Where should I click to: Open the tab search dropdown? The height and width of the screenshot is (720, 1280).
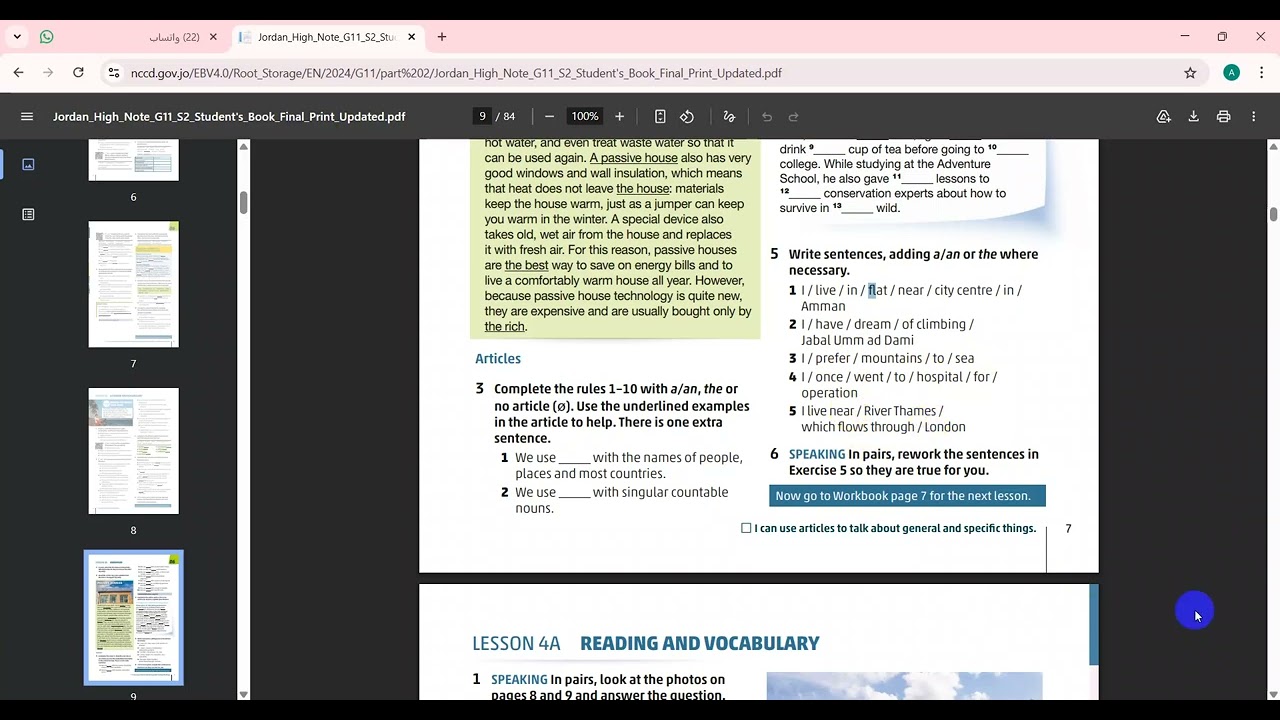click(x=17, y=37)
